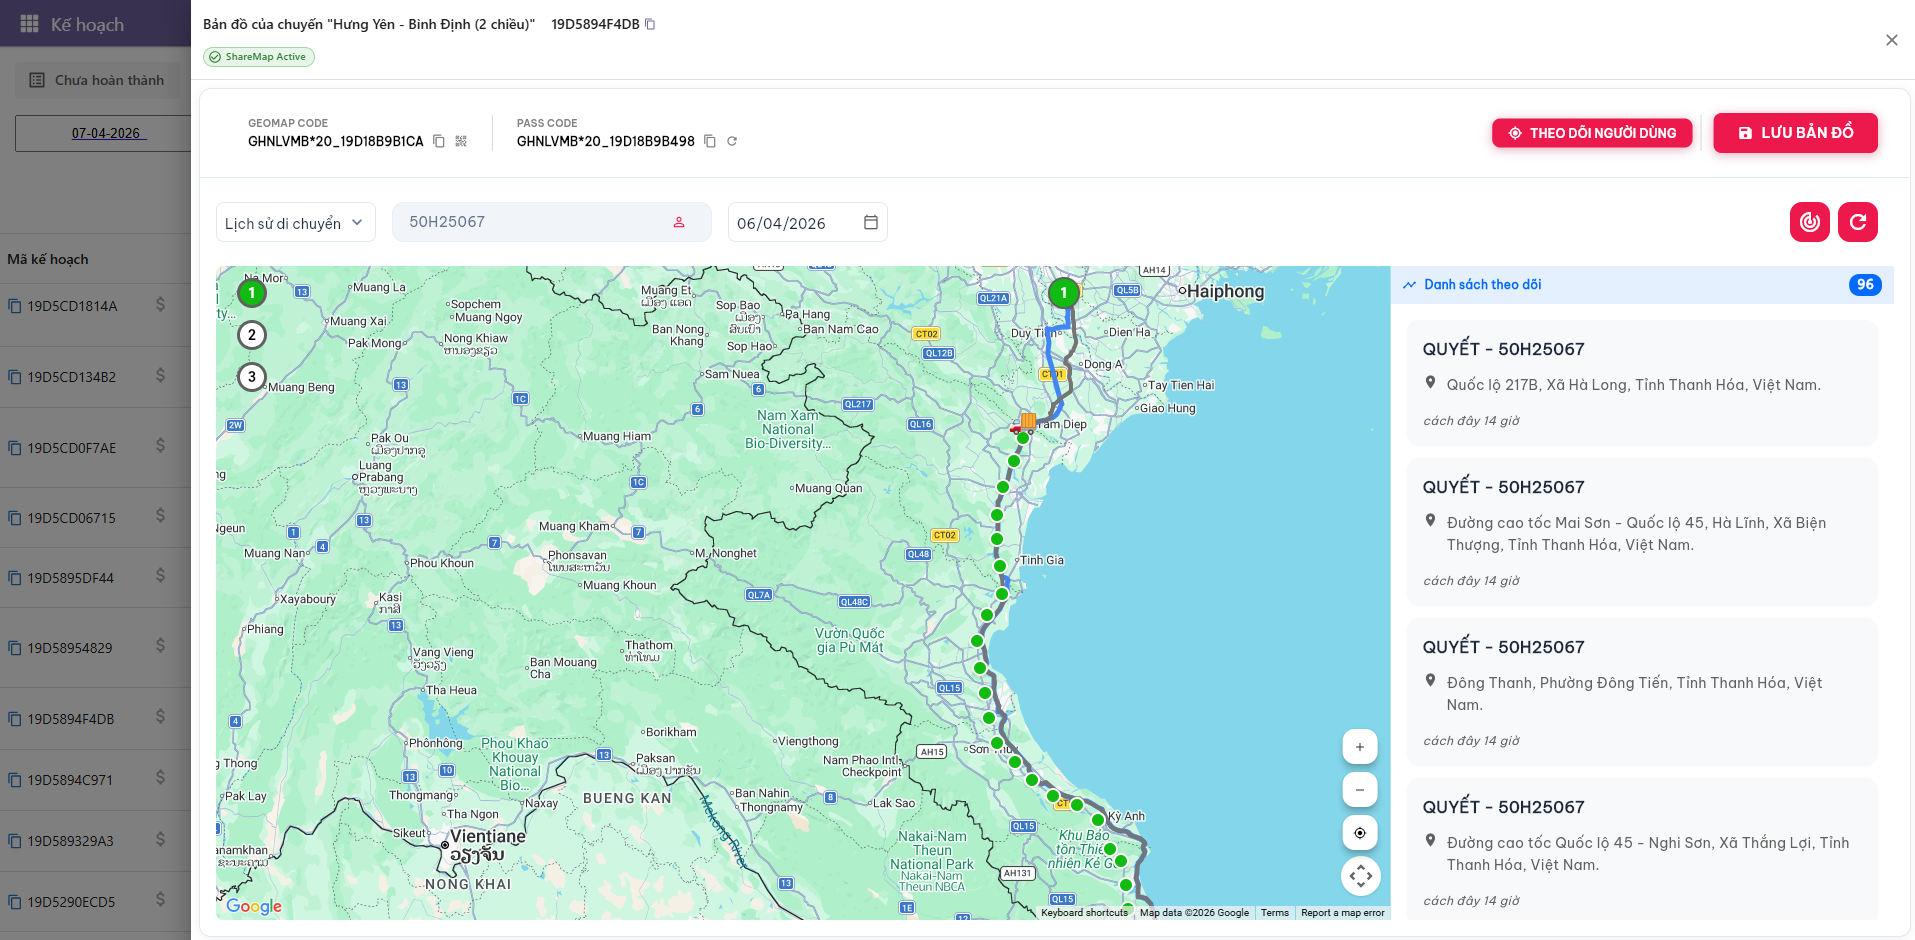Open the Lịch sử di chuyển dropdown
The image size is (1915, 940).
295,222
